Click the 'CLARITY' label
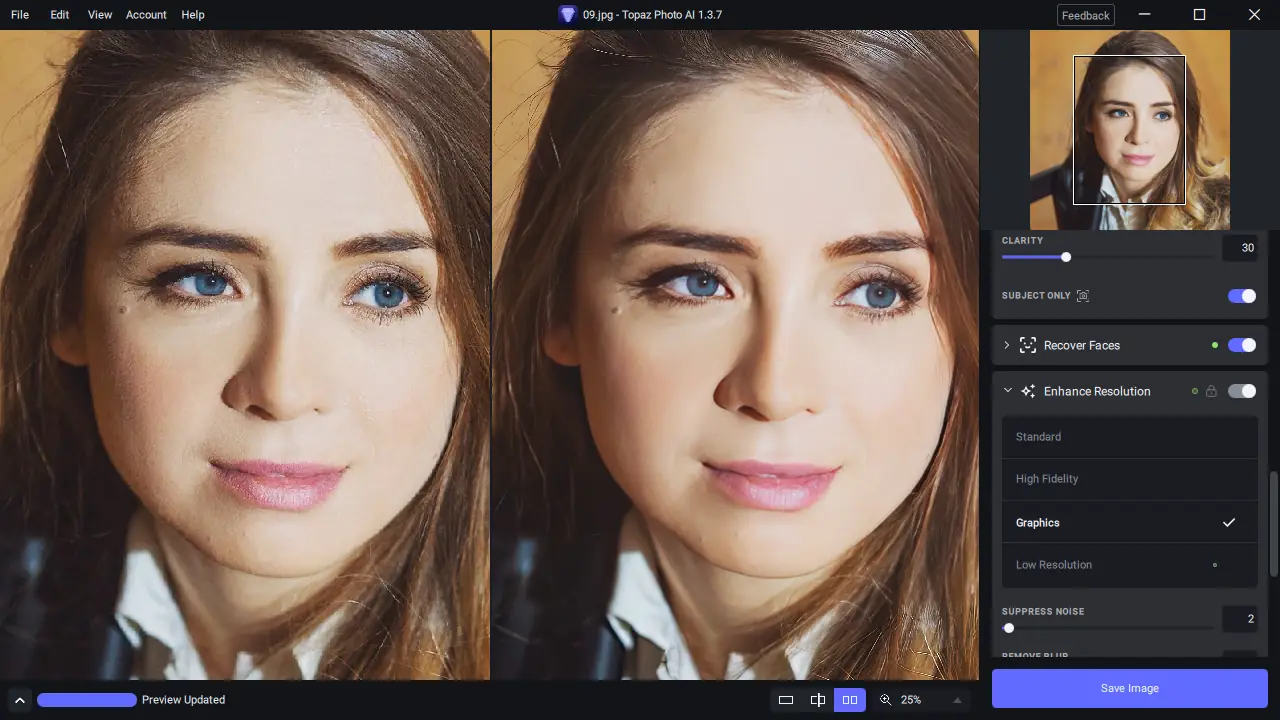 click(1022, 241)
